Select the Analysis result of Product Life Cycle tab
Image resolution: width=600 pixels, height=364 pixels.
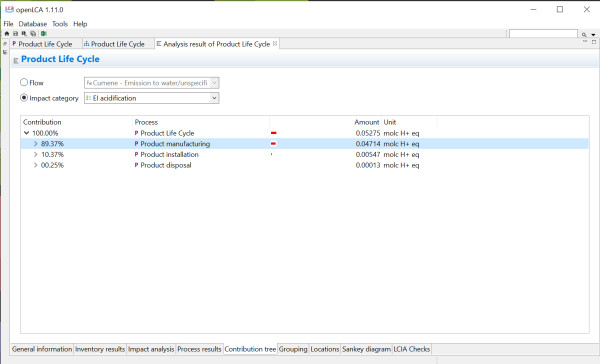coord(217,44)
